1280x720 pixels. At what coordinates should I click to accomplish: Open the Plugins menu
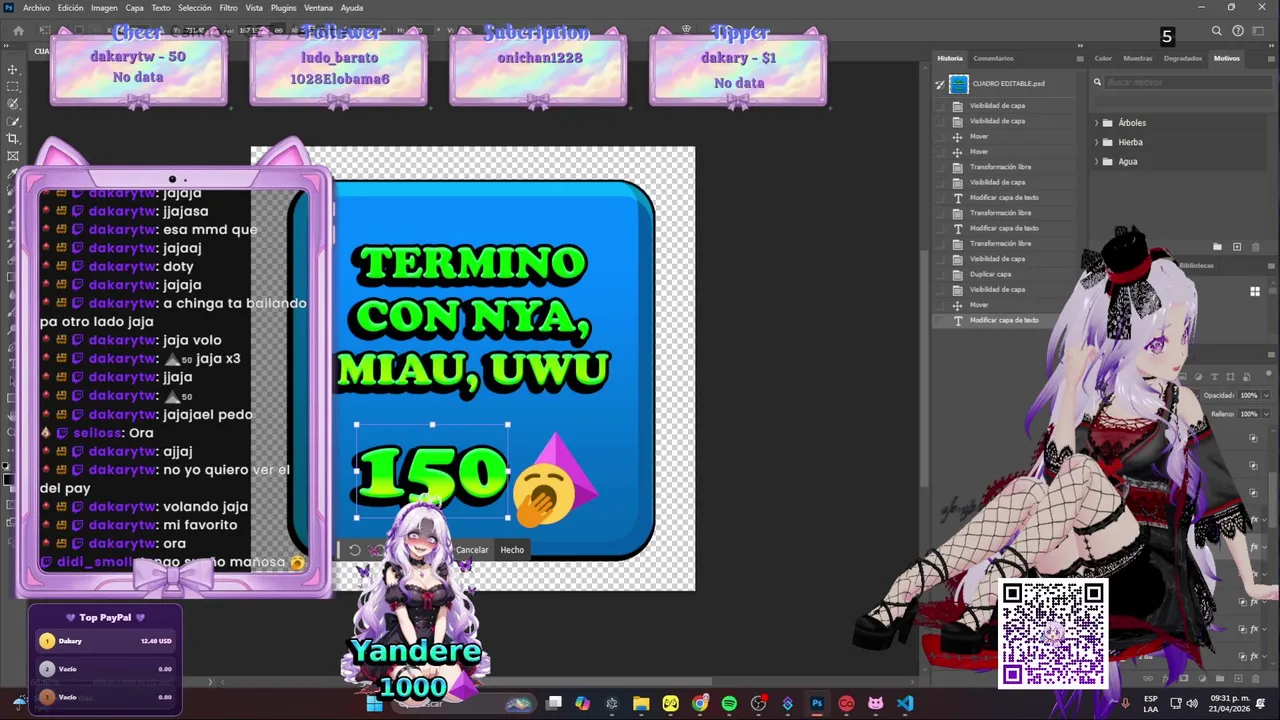click(284, 8)
